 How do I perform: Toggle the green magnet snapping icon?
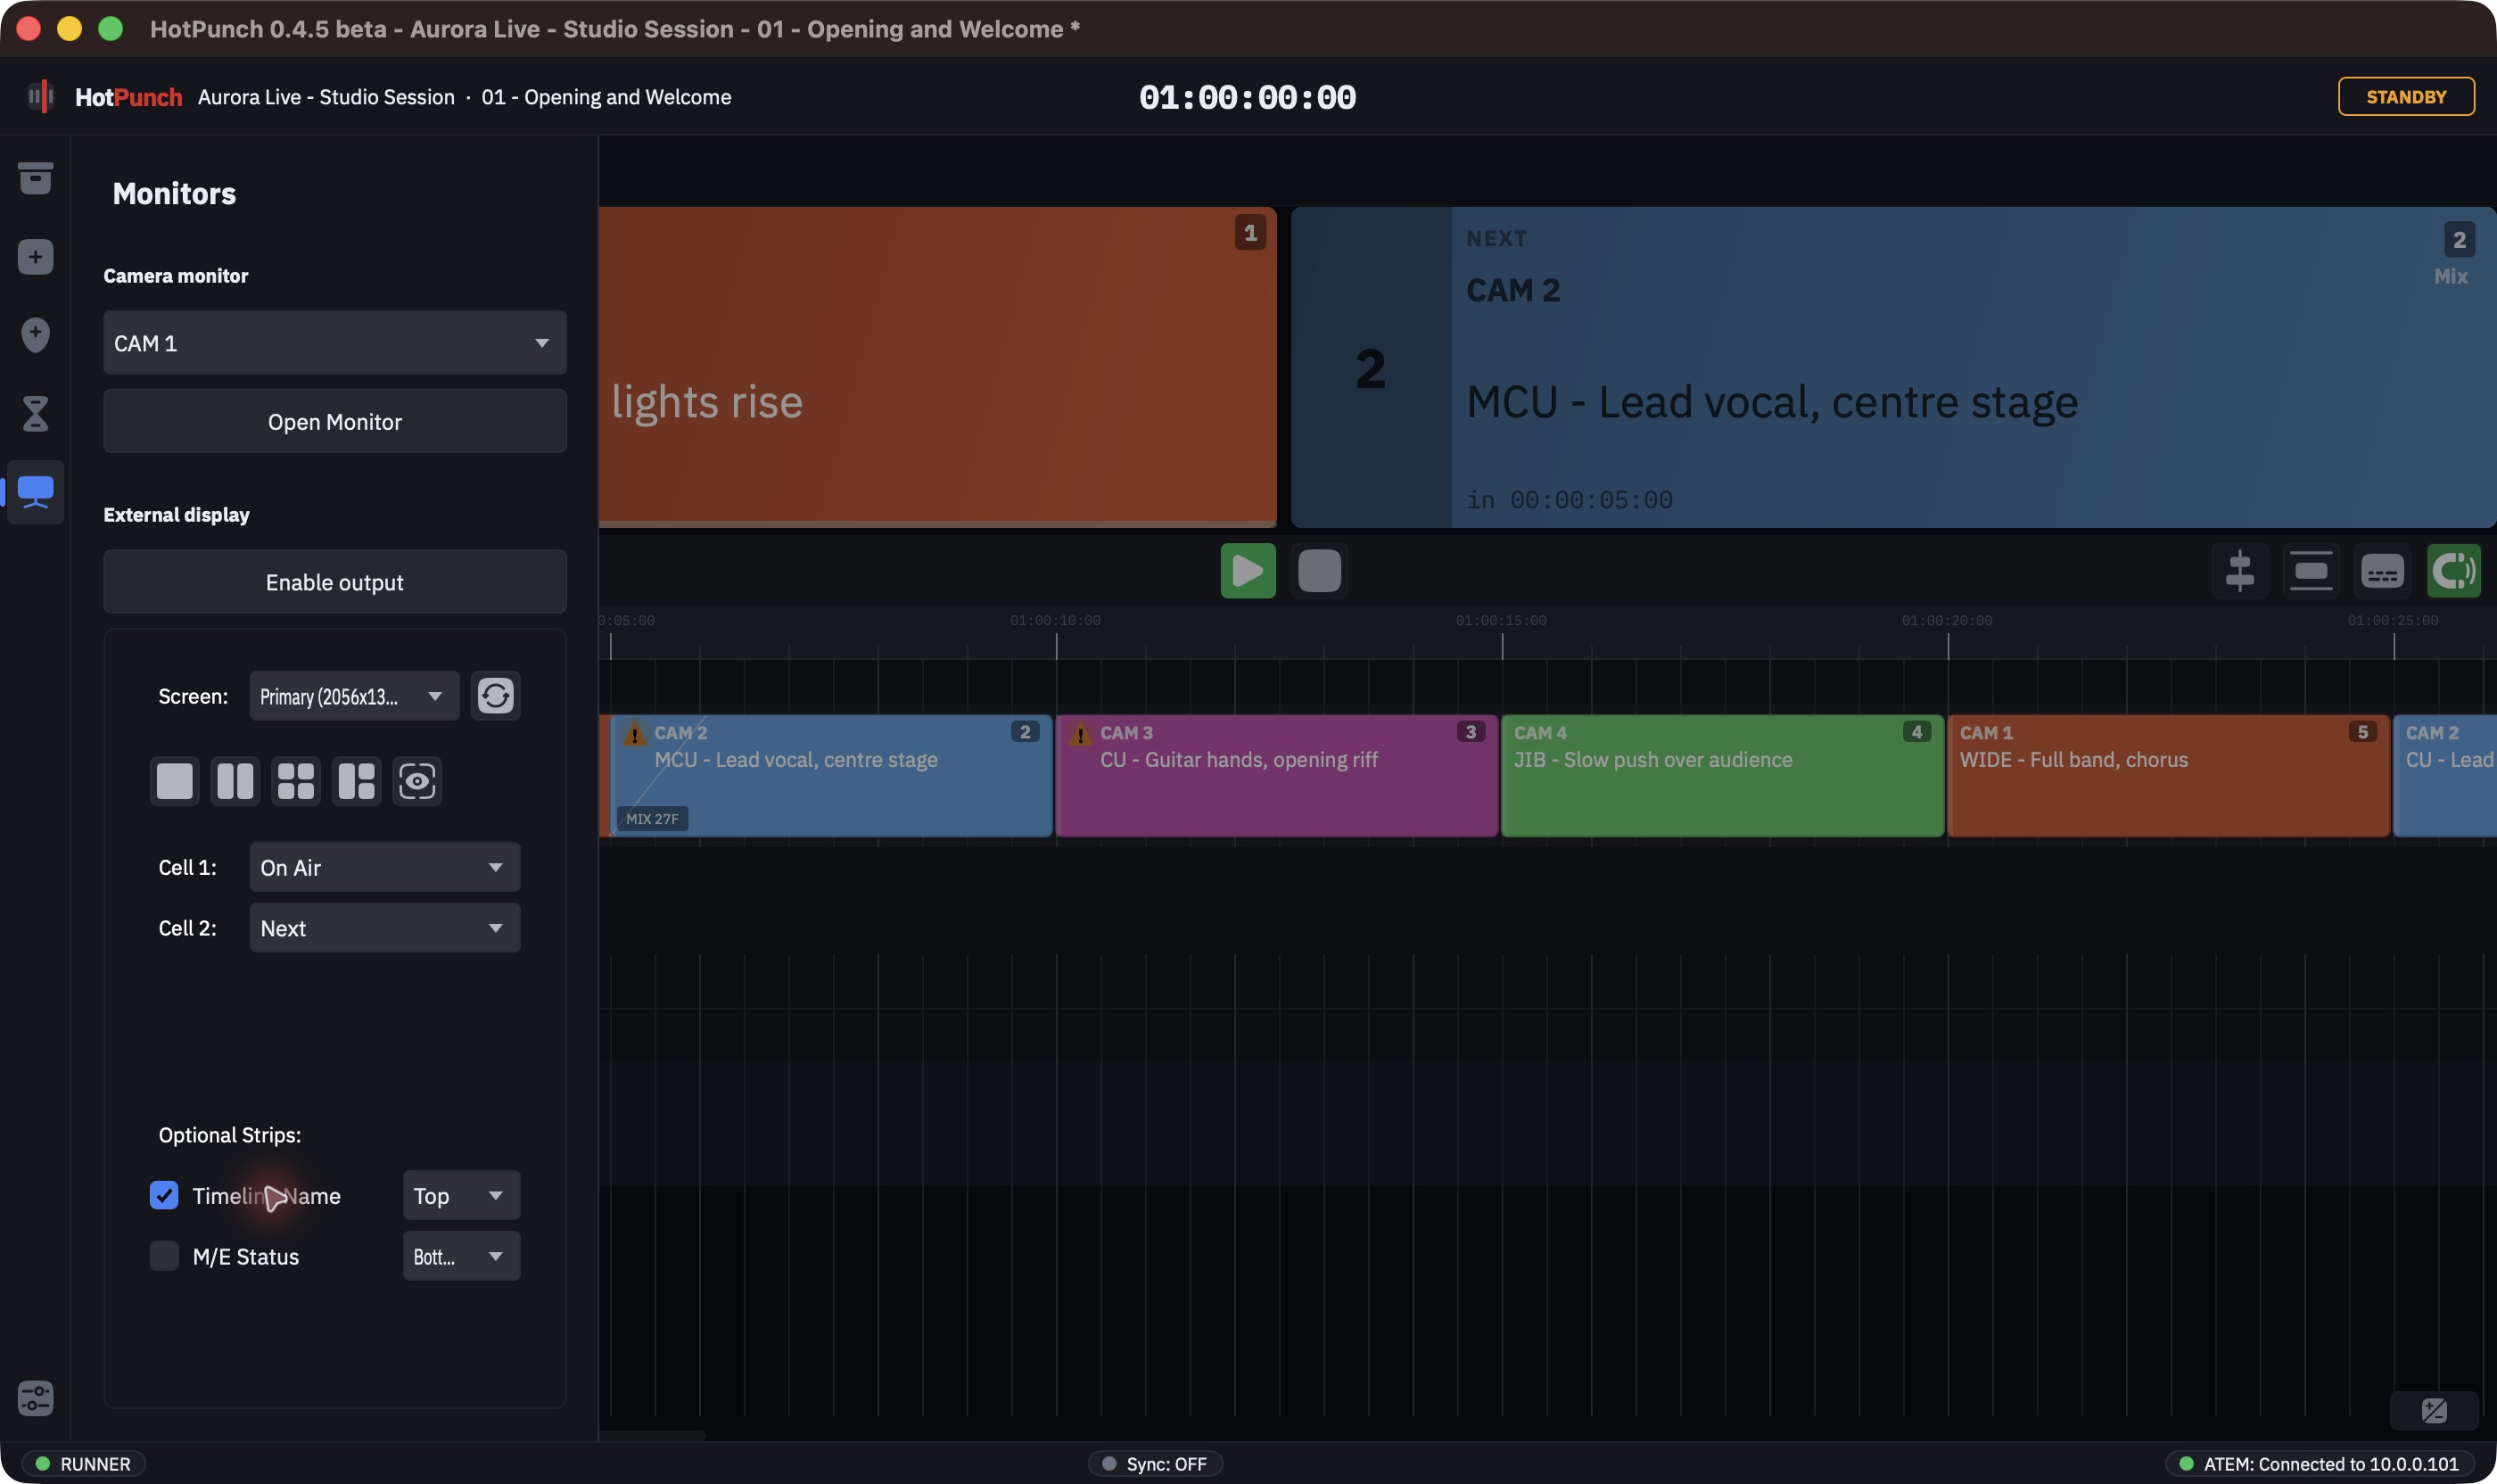click(x=2454, y=571)
